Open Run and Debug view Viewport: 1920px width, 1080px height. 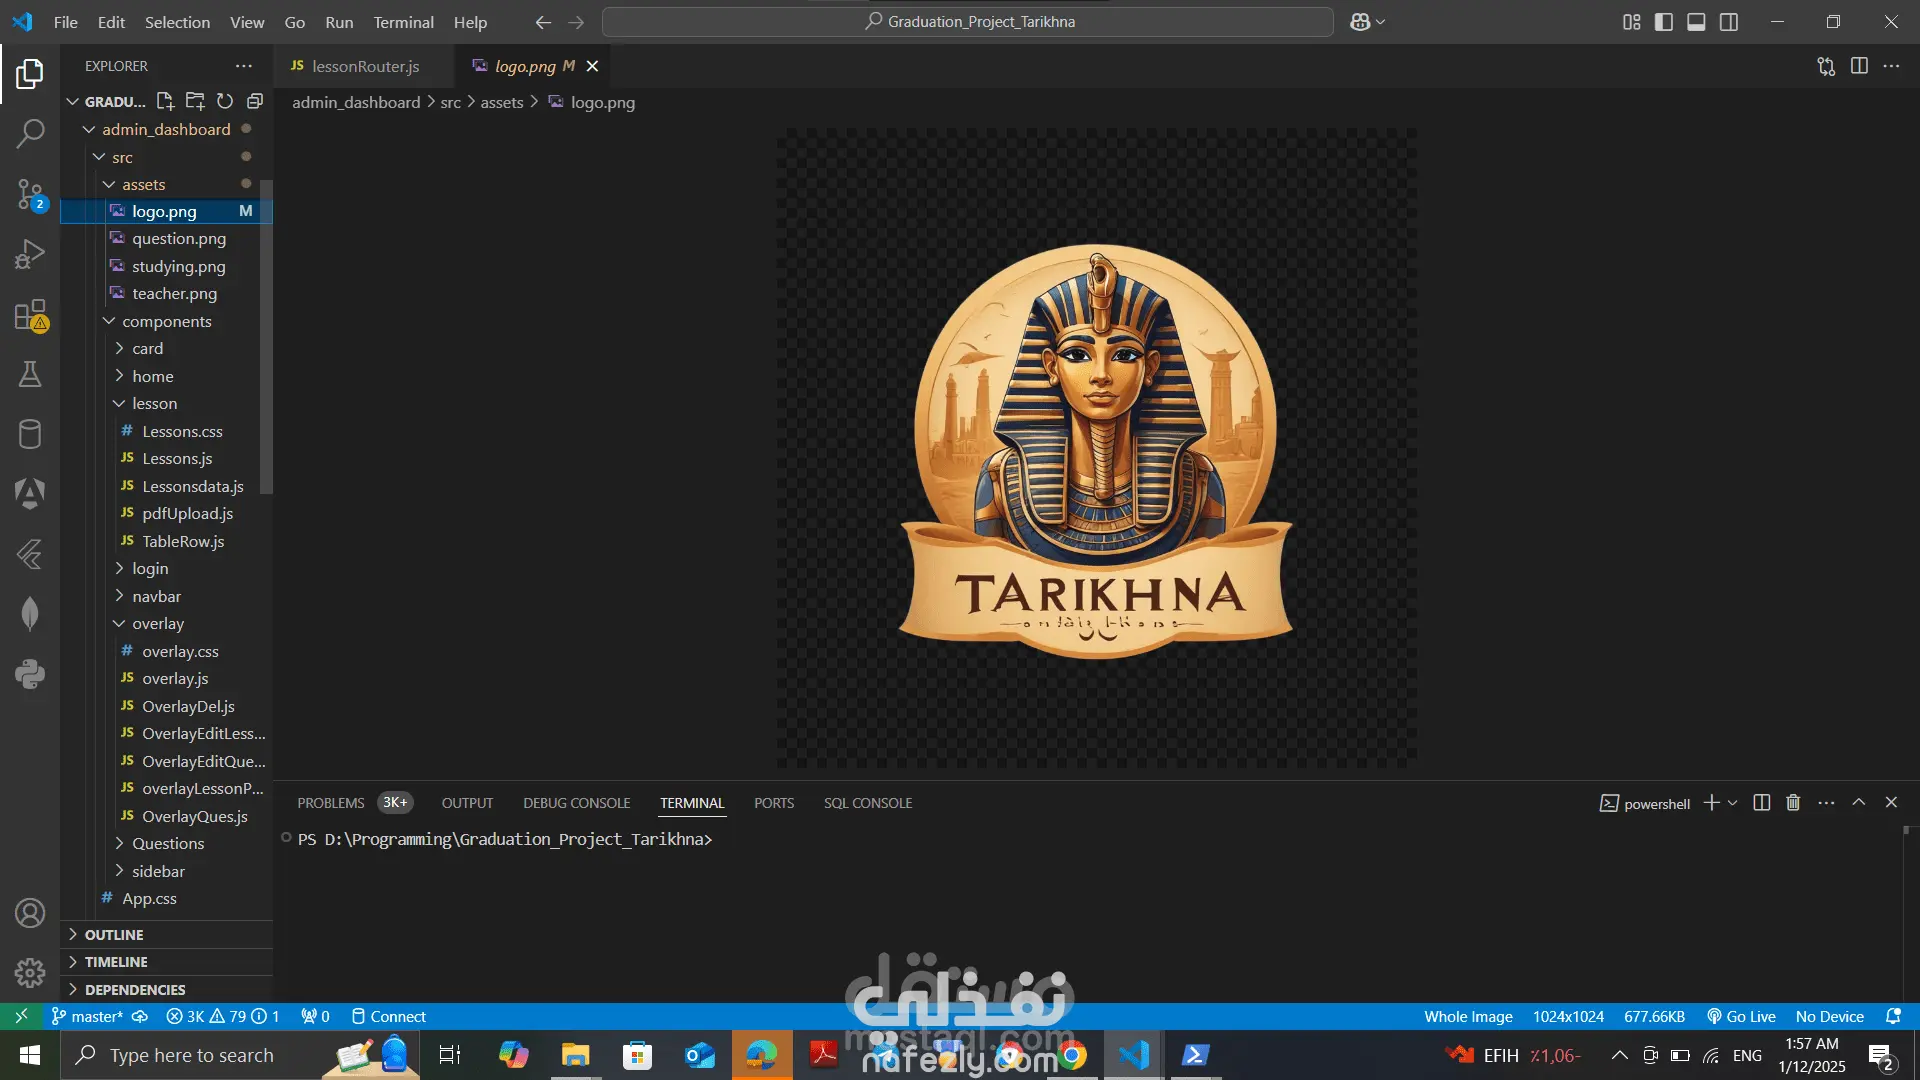click(x=30, y=254)
